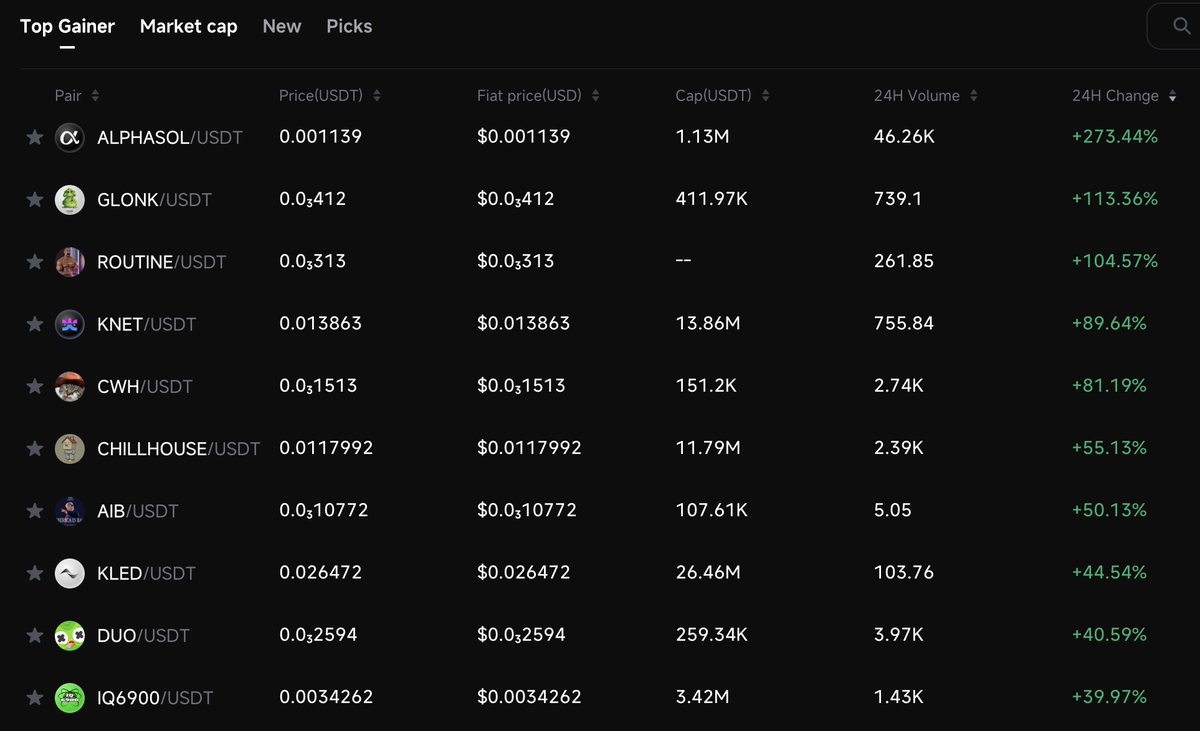Click the 0.001139 USDT price

click(x=320, y=136)
